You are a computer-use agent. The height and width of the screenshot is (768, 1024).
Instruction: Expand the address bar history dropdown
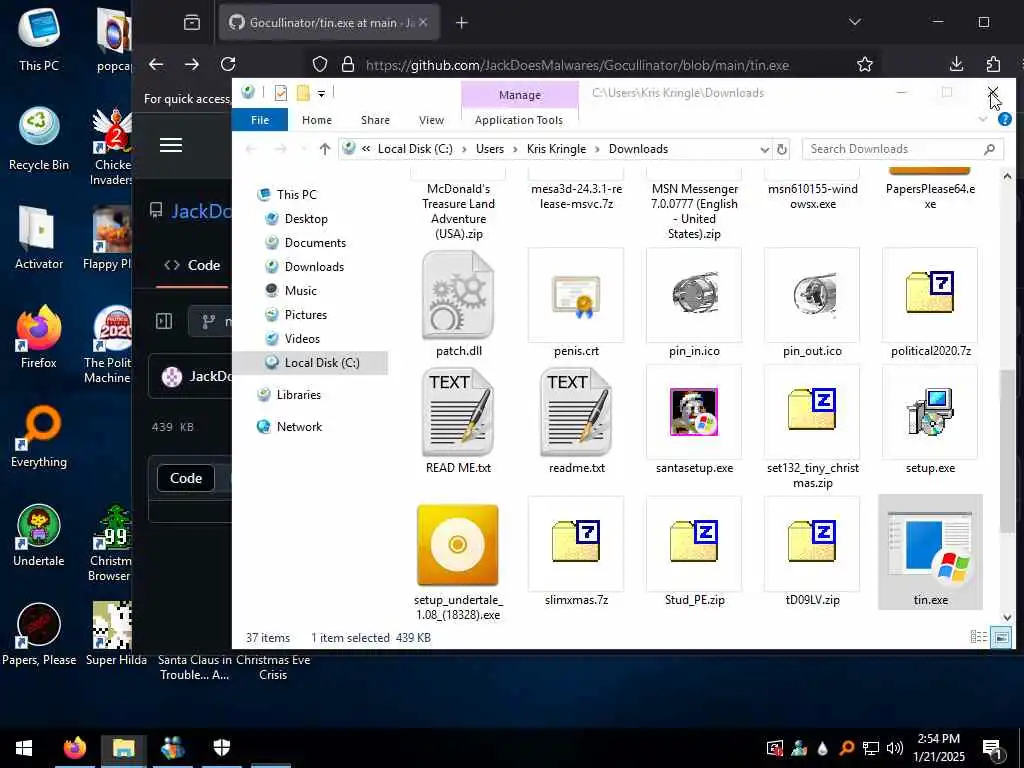coord(764,150)
